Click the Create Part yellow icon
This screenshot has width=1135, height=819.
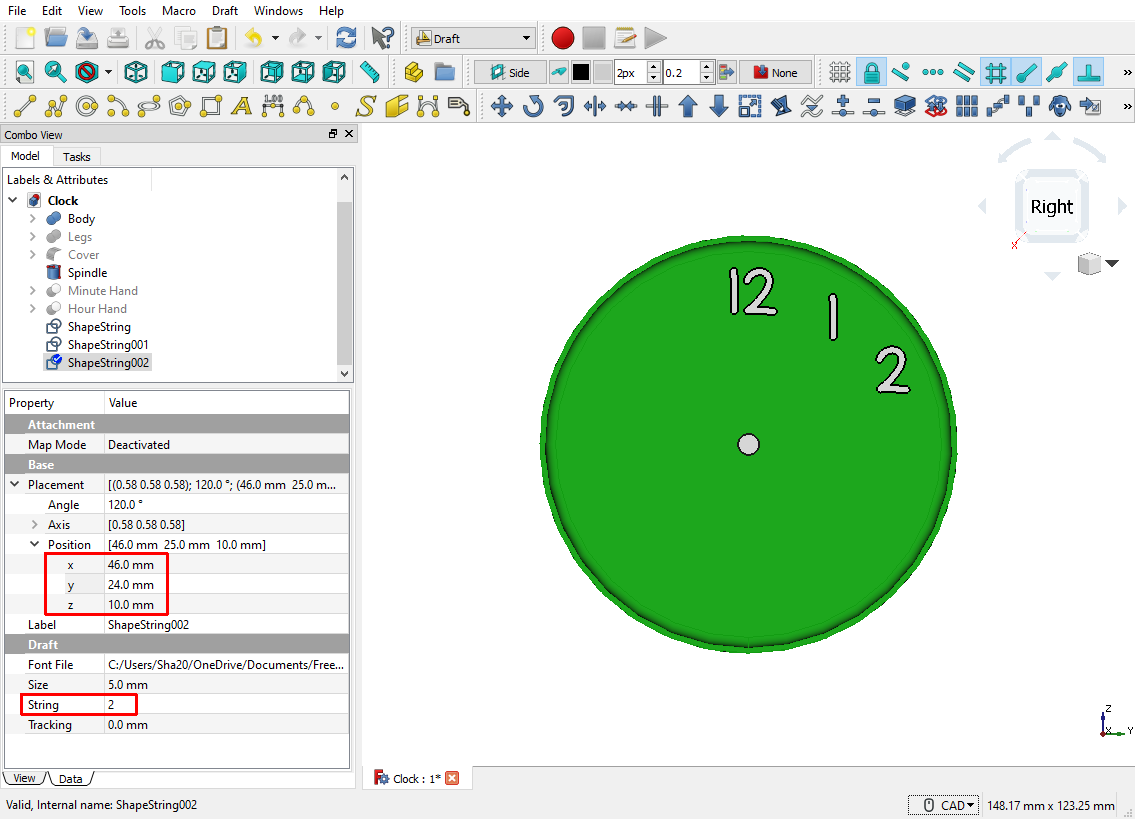coord(413,72)
